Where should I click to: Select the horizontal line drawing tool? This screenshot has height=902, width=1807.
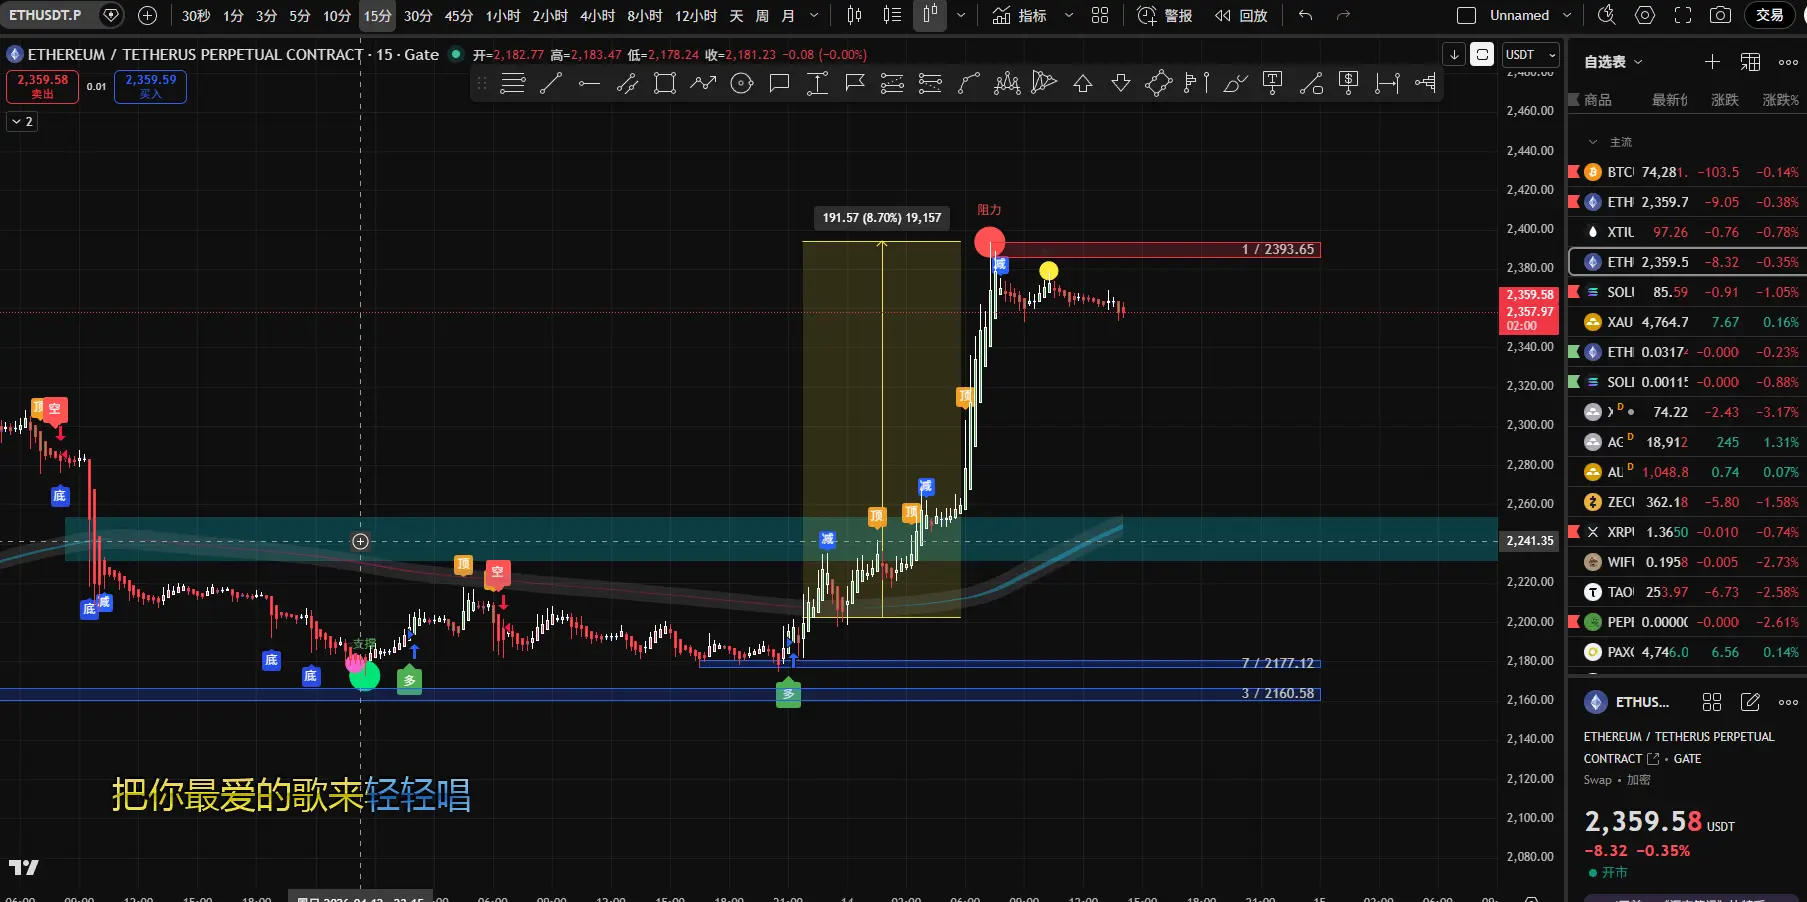click(x=589, y=84)
